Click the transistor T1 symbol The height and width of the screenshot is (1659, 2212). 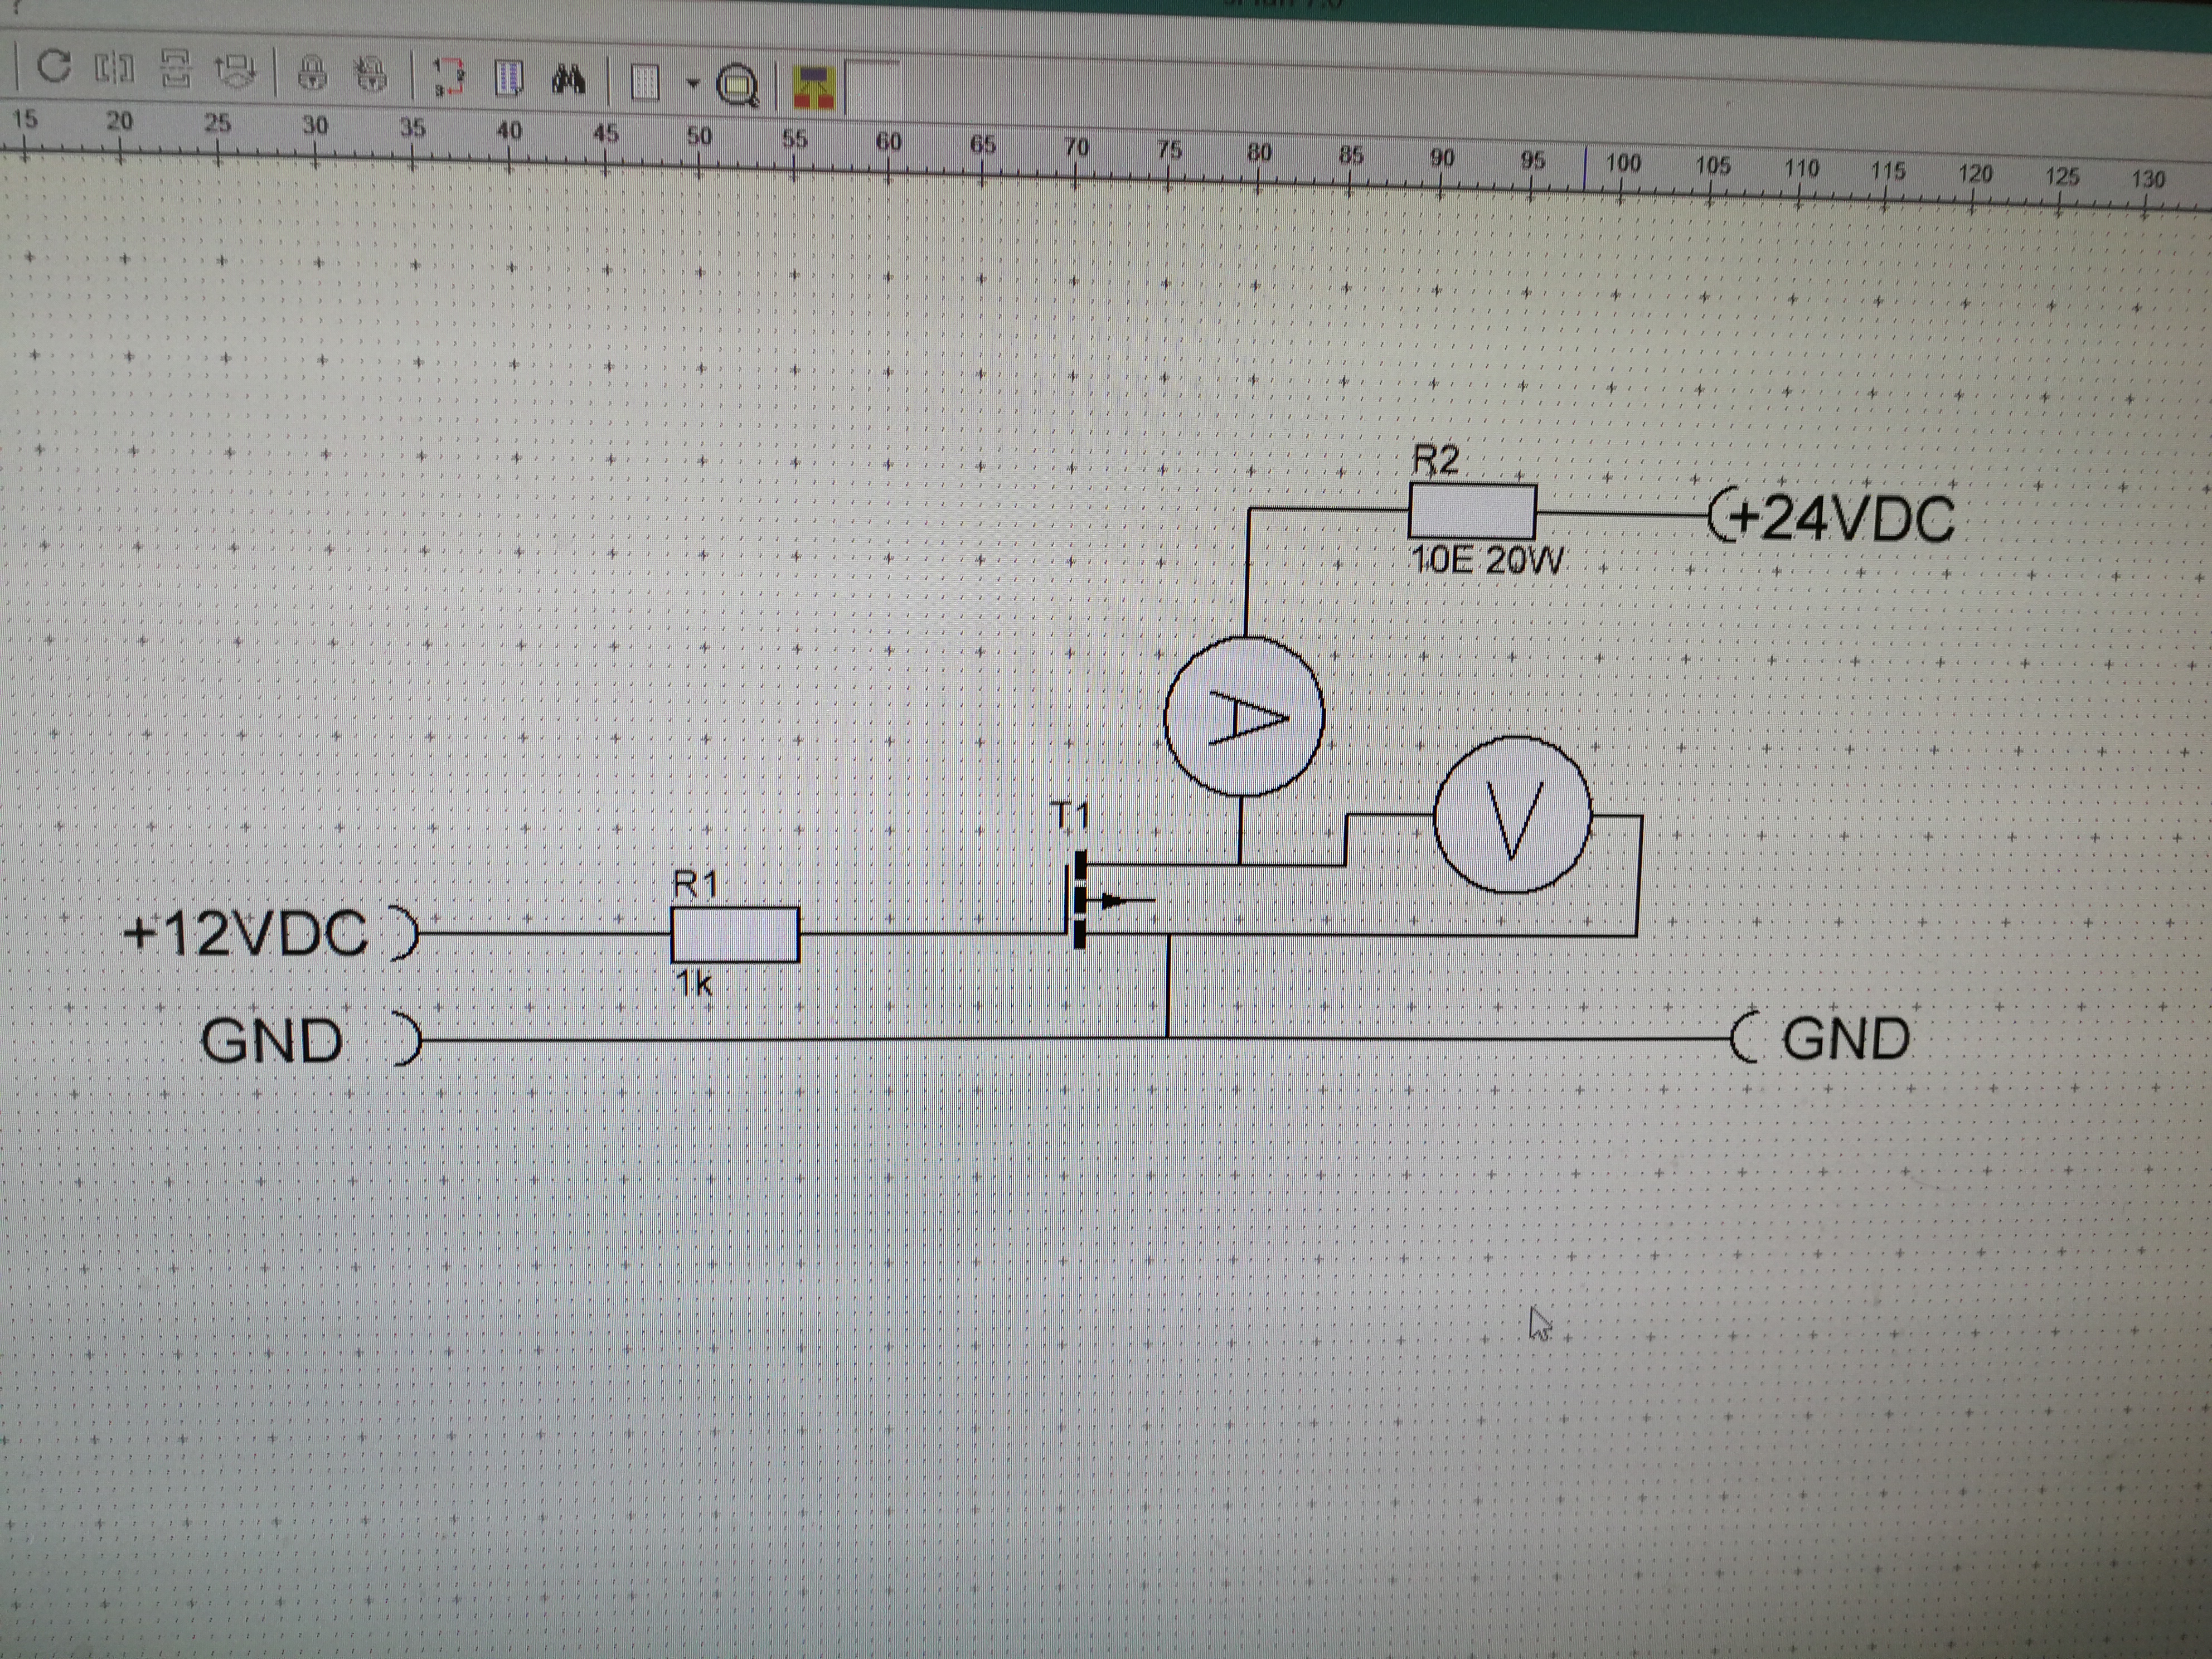tap(1082, 900)
